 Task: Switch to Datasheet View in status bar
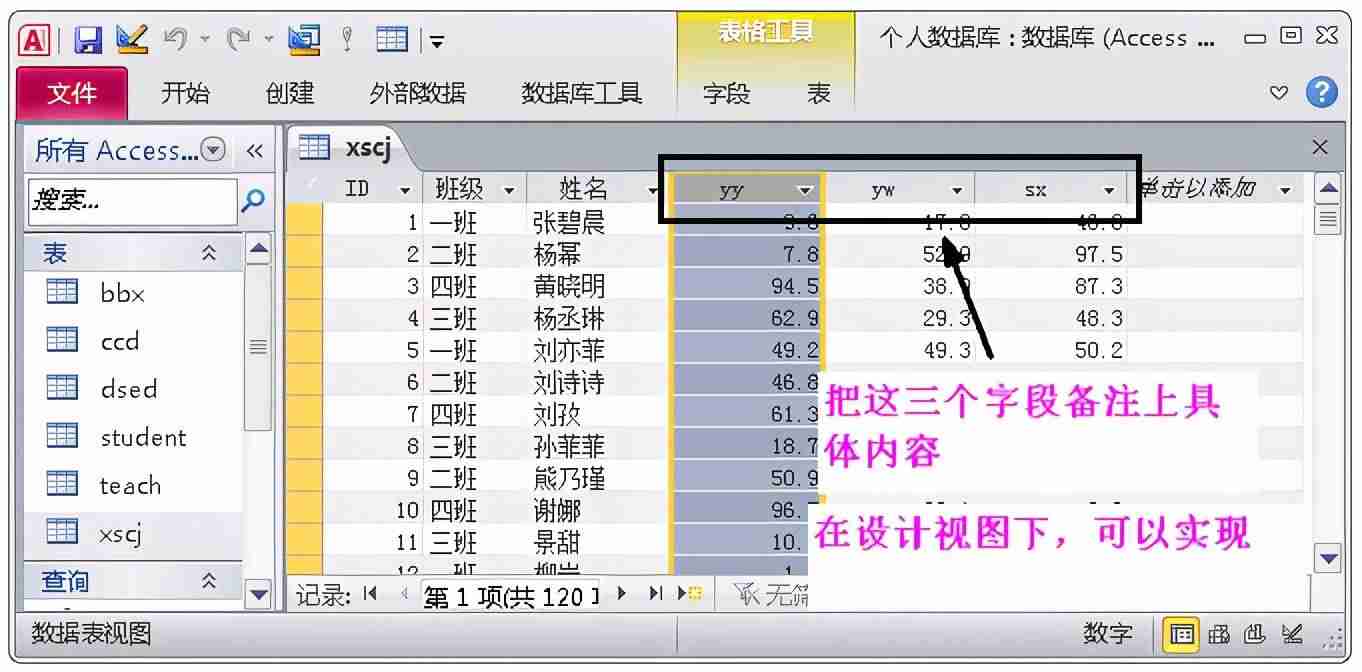1183,634
